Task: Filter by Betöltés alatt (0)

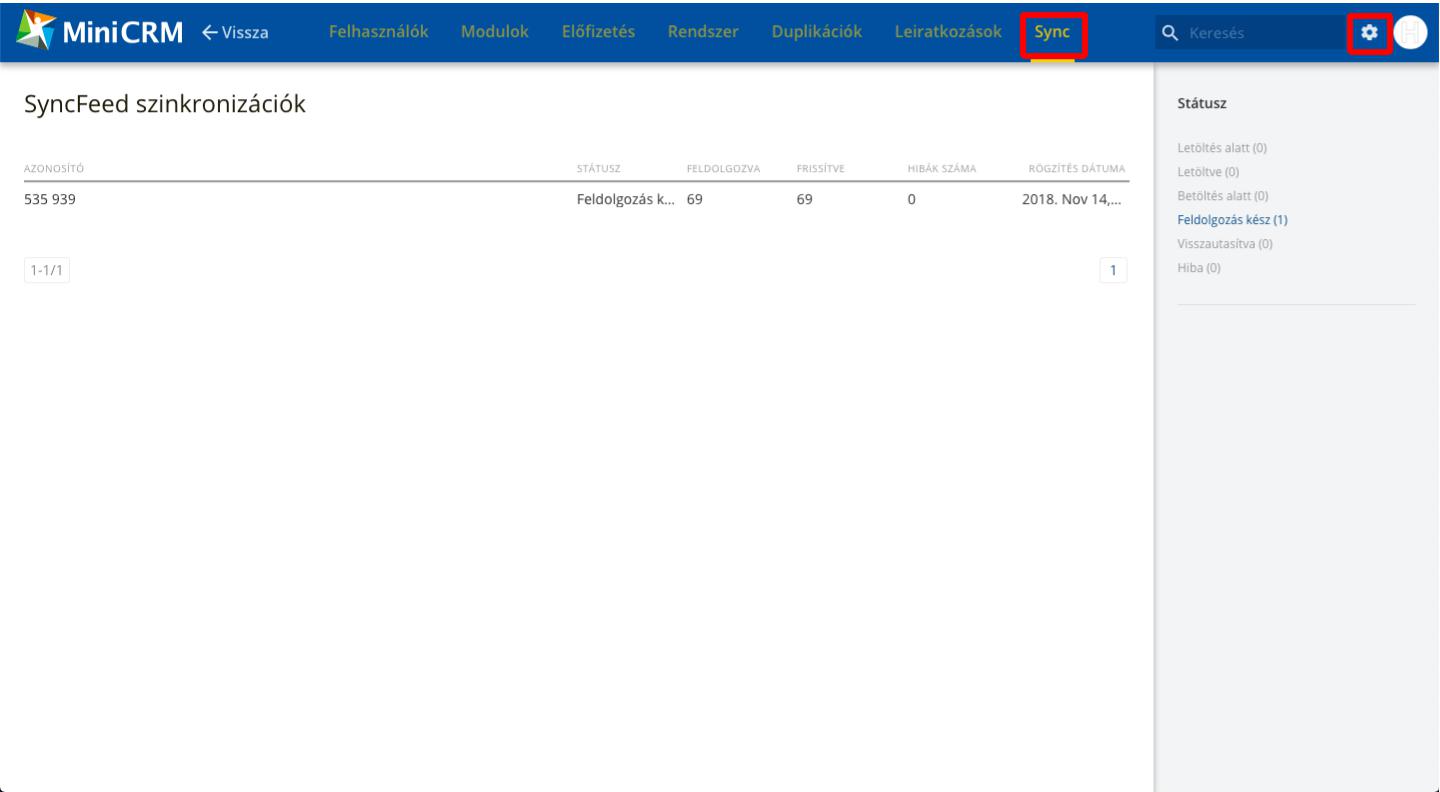Action: pyautogui.click(x=1223, y=196)
